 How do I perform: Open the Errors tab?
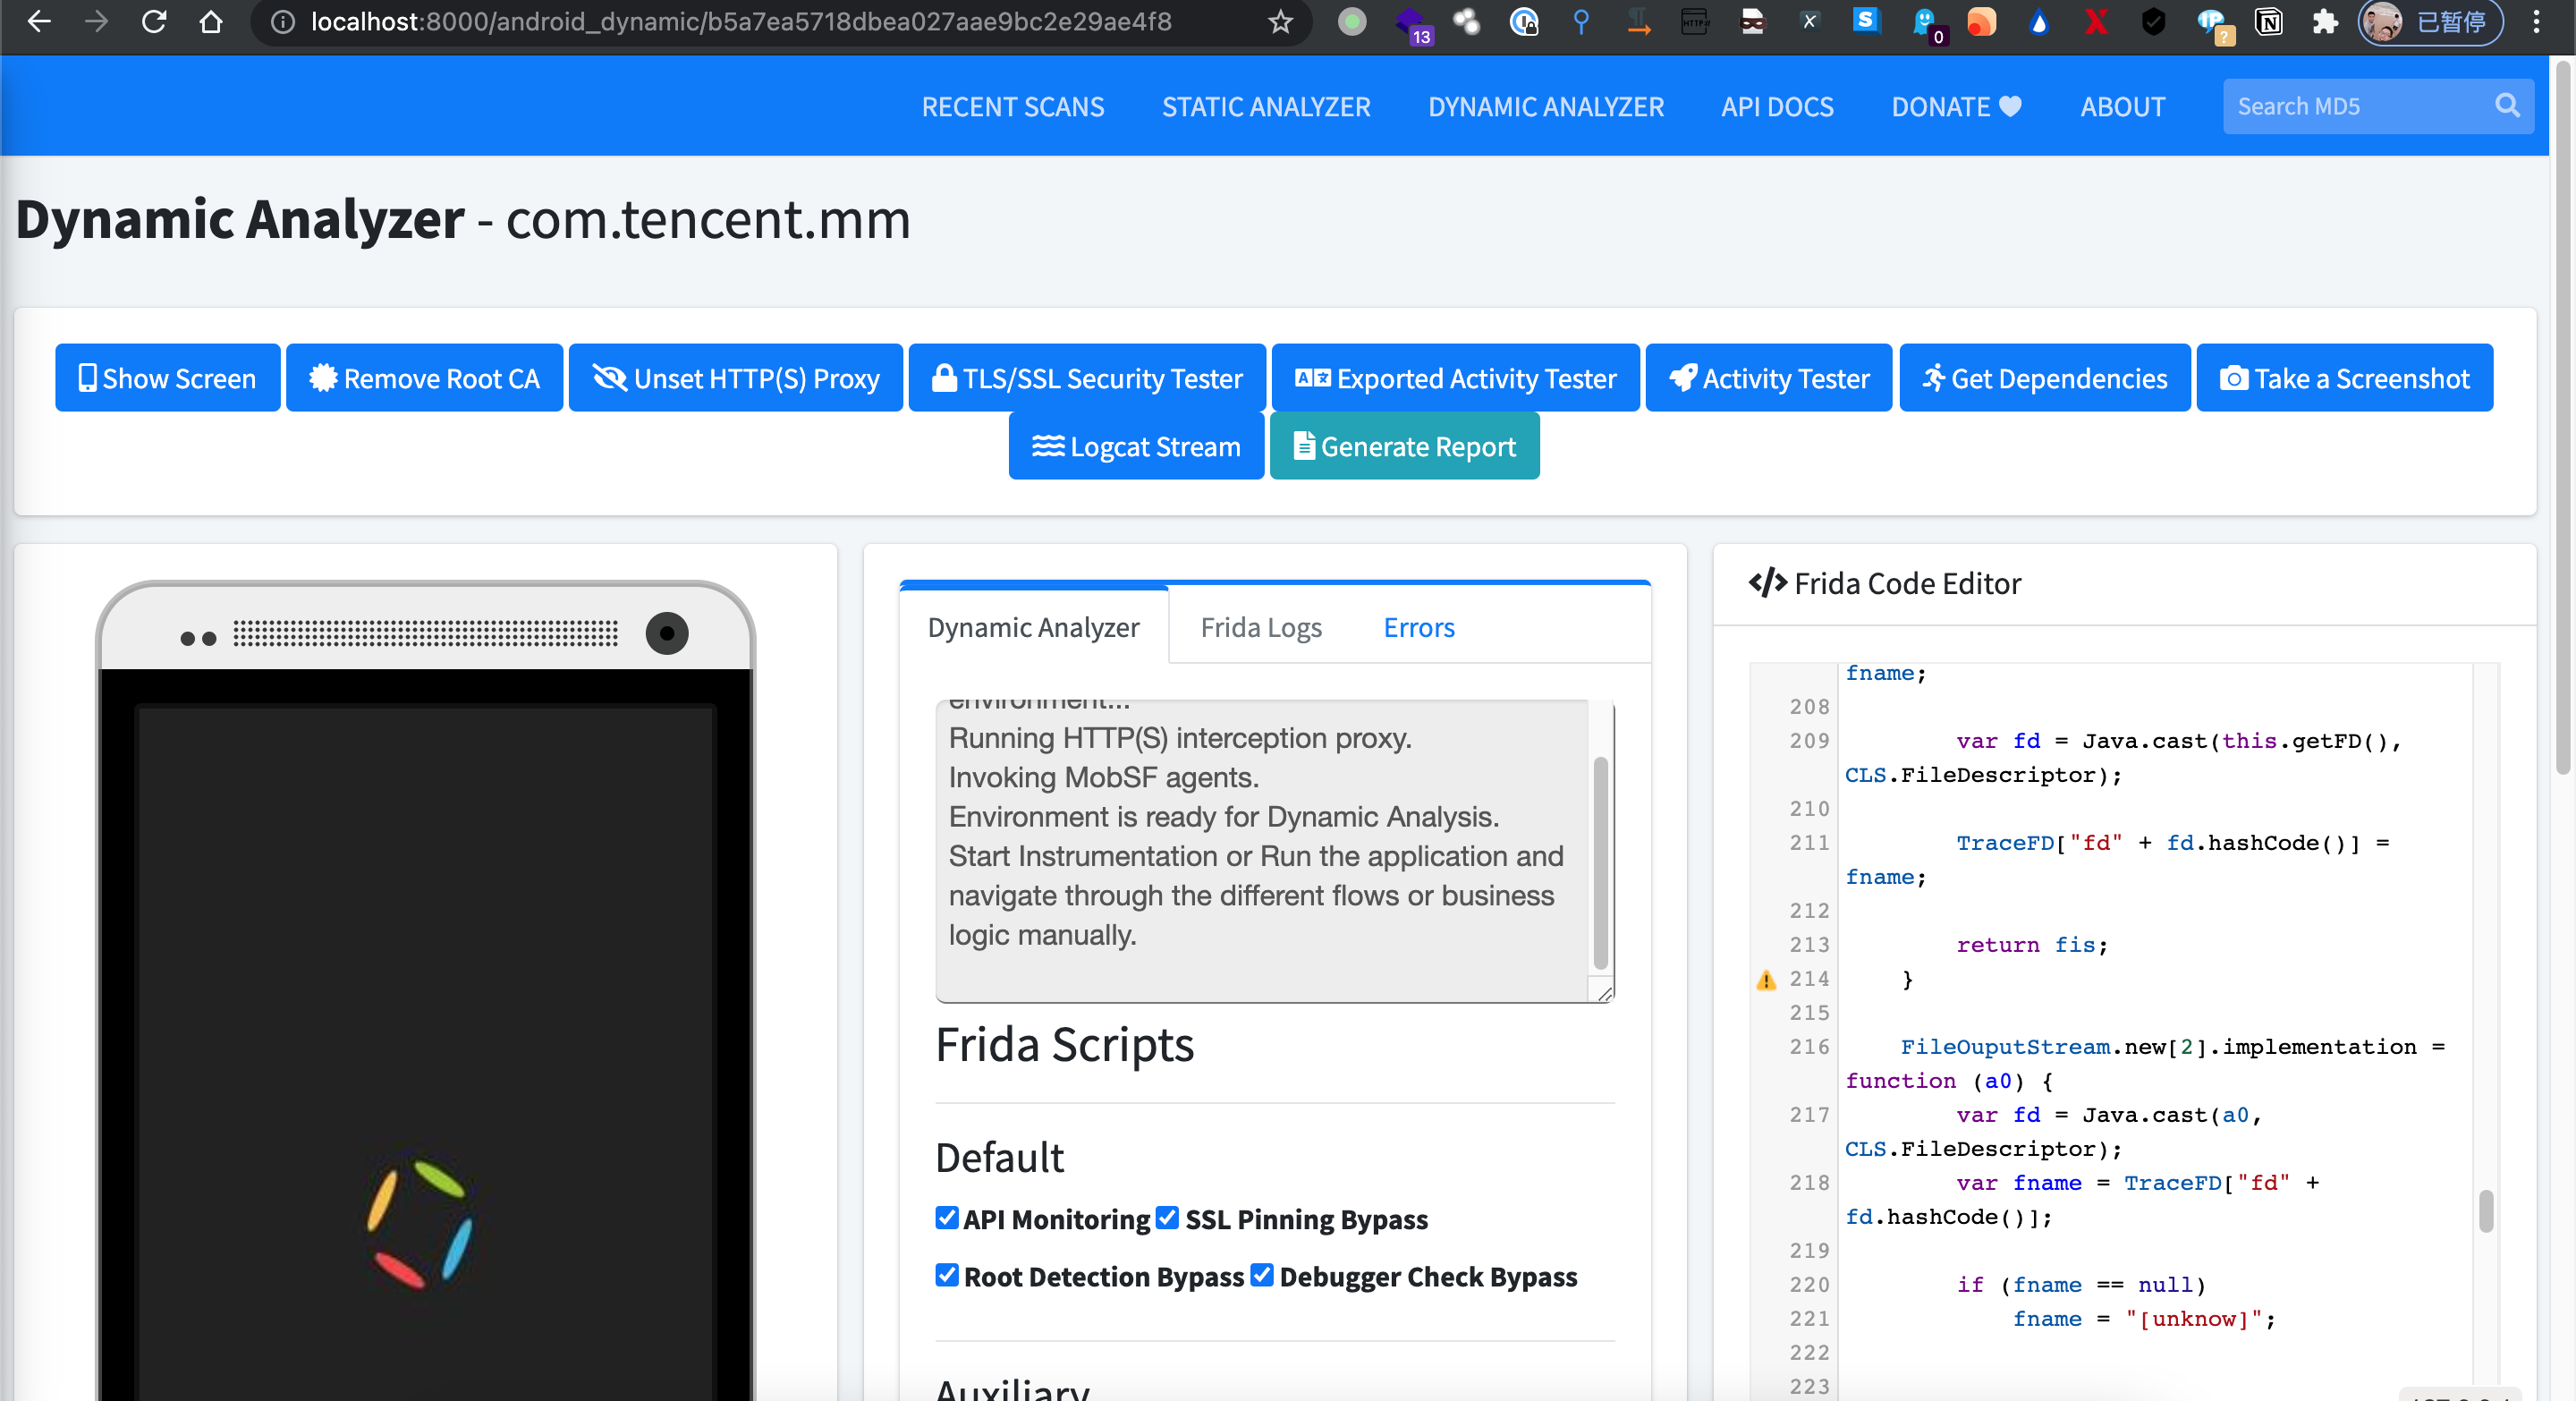(1418, 627)
